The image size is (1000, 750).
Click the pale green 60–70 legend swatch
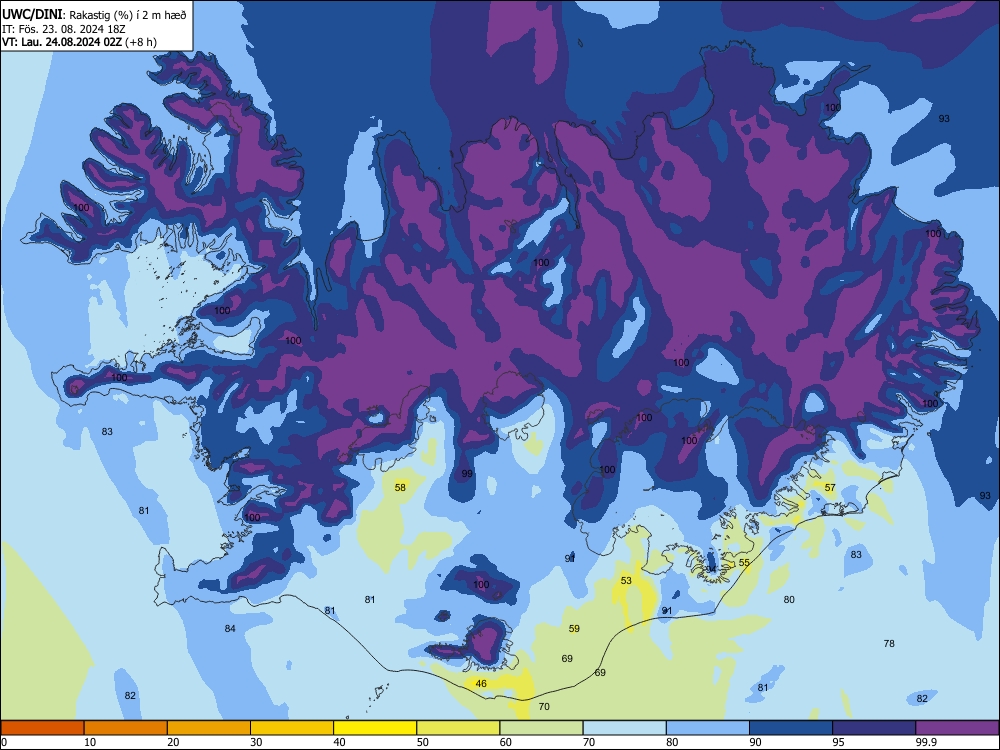click(x=541, y=728)
